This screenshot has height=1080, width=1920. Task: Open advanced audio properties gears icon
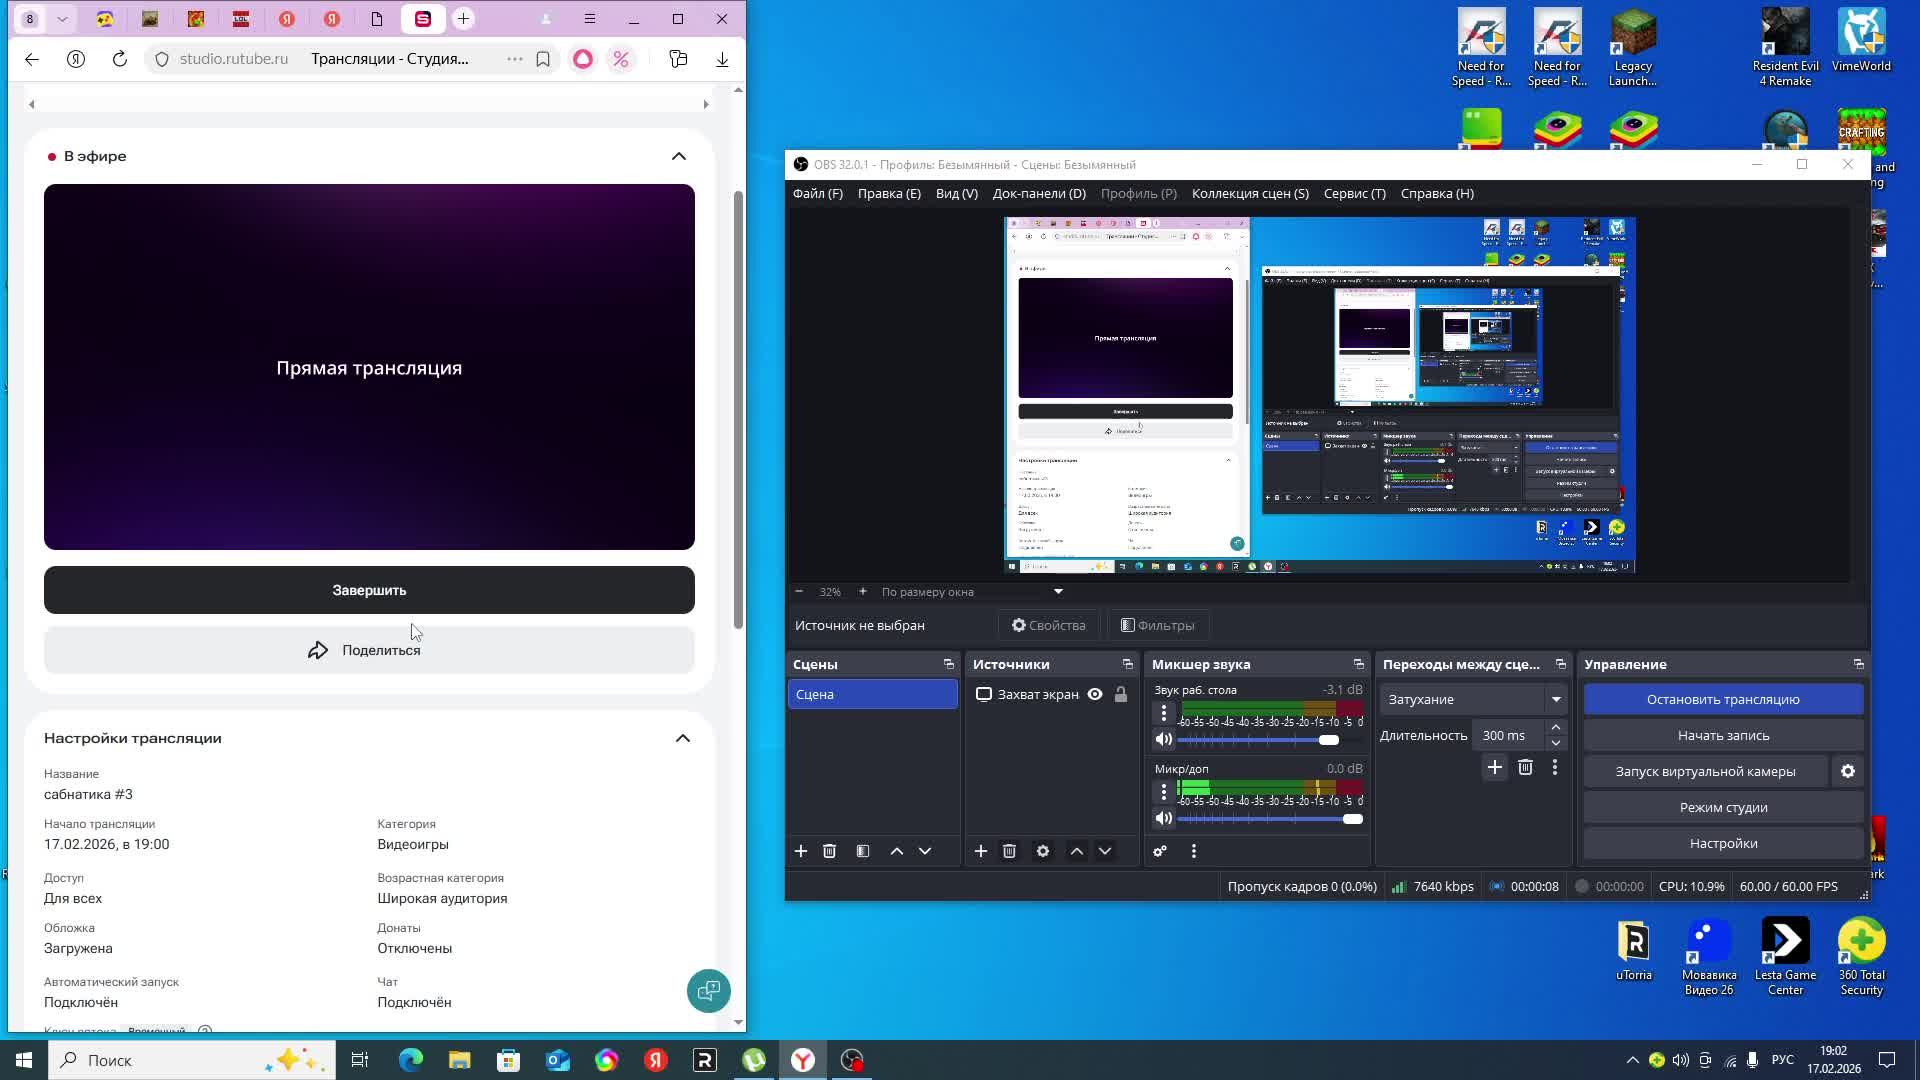click(x=1160, y=851)
